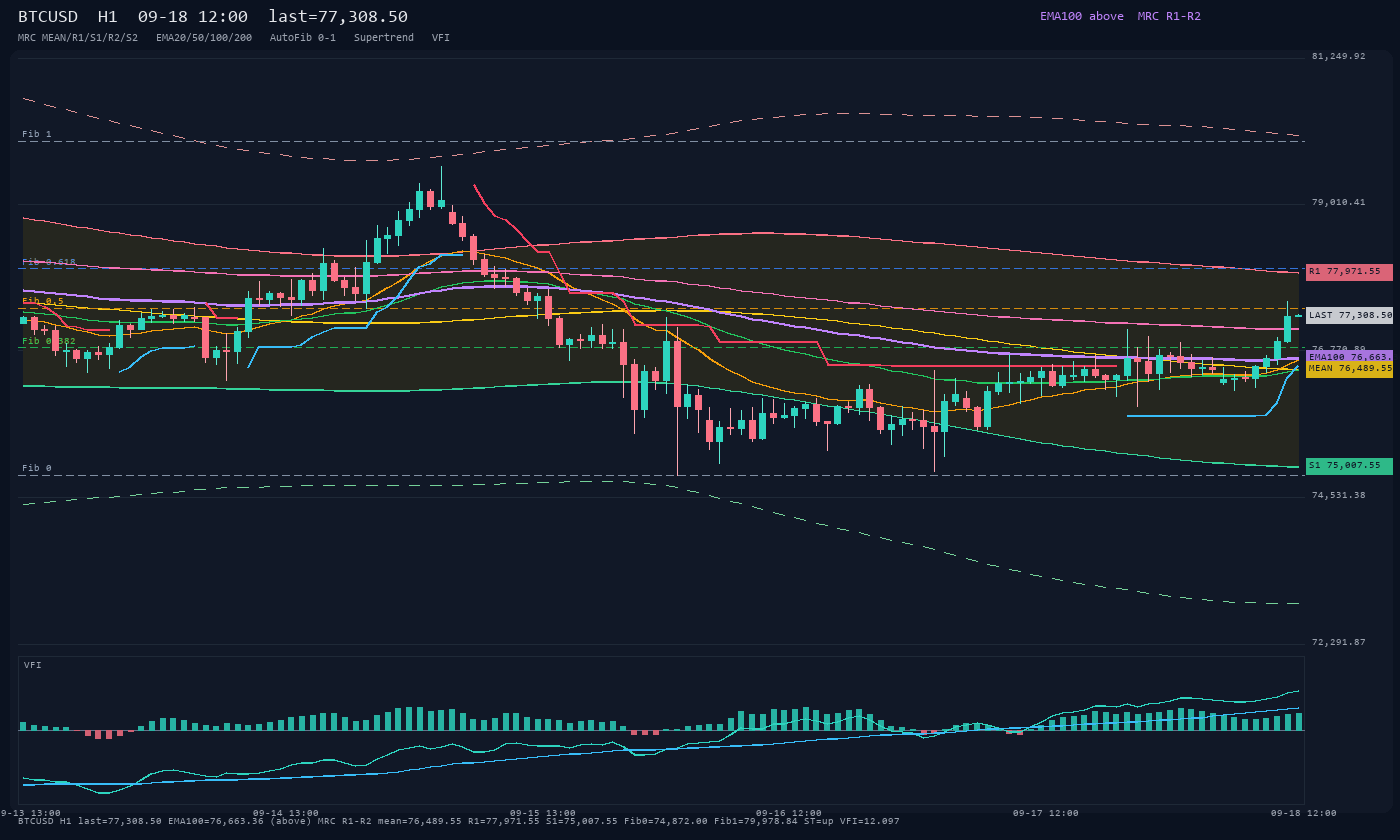Click the 'Fib 0' level label

[37, 468]
